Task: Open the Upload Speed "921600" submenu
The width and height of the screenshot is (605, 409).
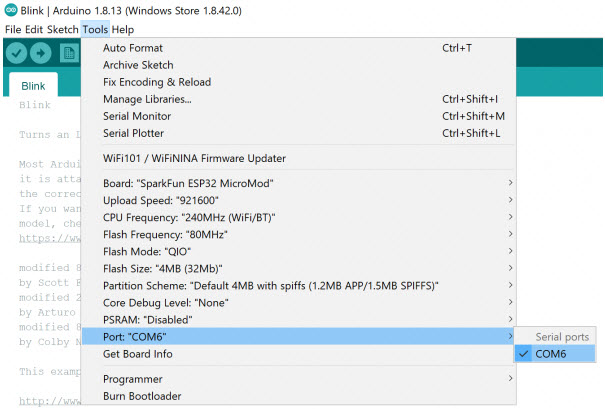Action: tap(152, 200)
